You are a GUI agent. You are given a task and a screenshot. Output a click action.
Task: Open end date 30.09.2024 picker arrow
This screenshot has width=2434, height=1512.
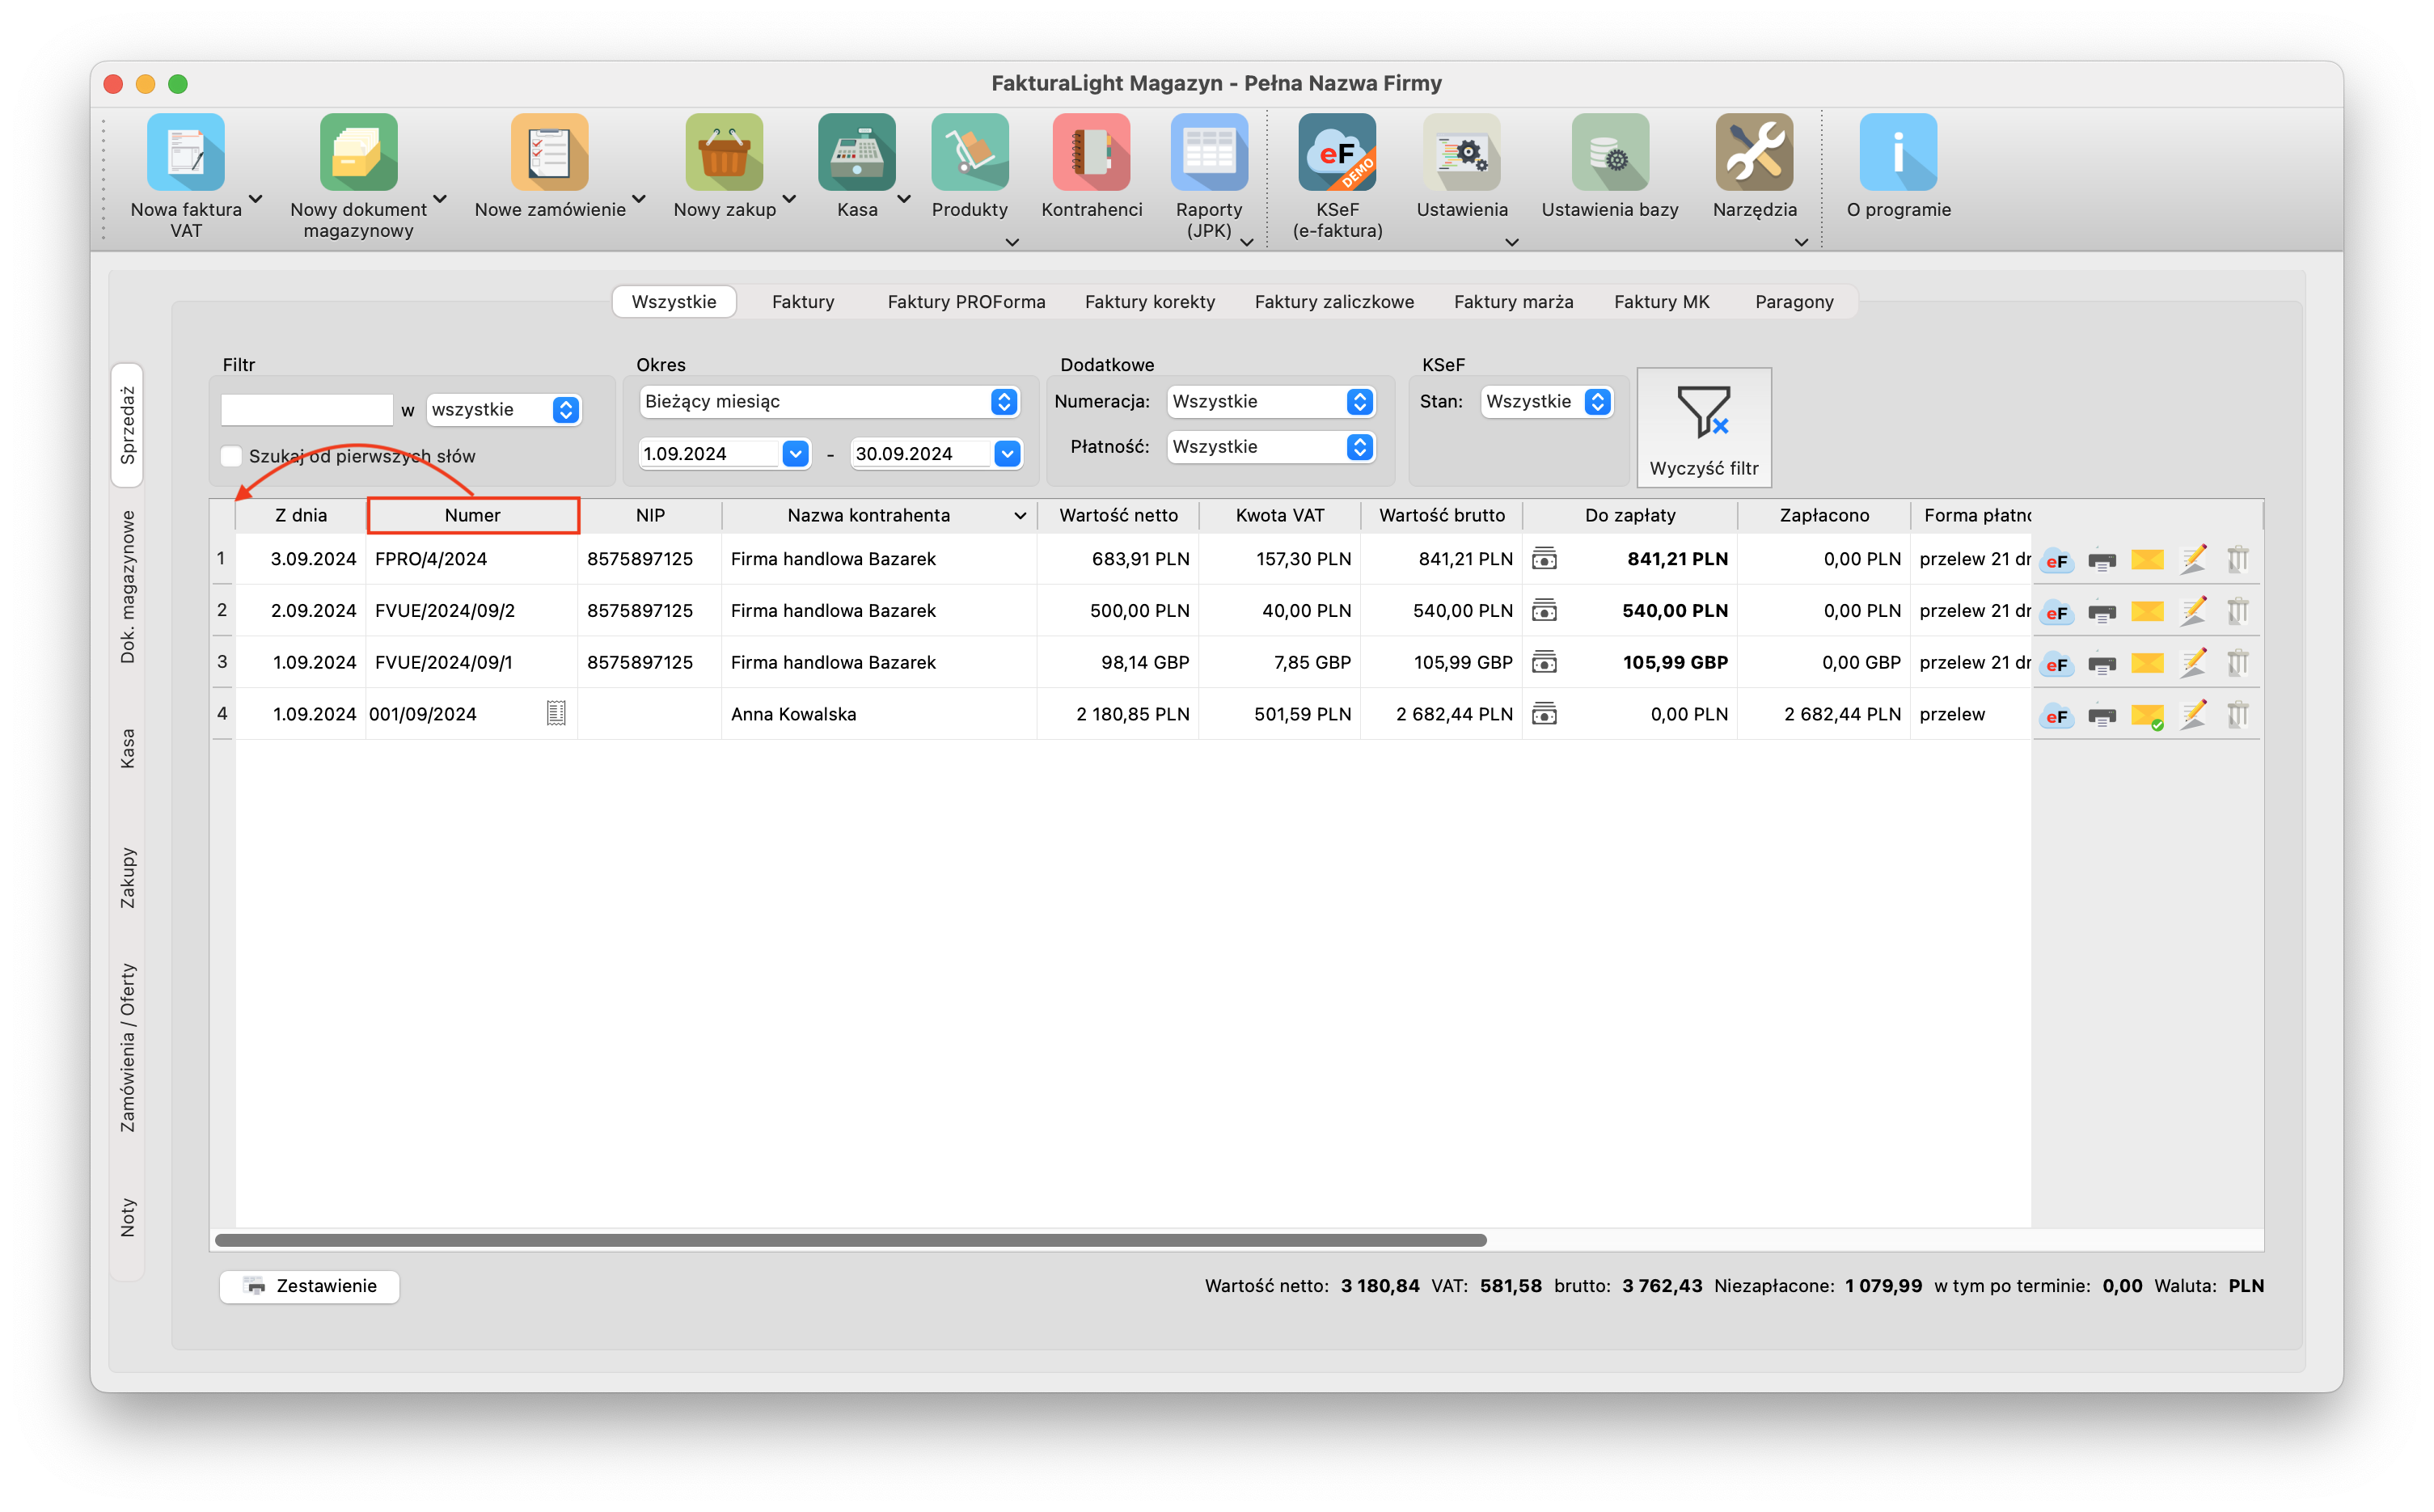click(x=1006, y=454)
